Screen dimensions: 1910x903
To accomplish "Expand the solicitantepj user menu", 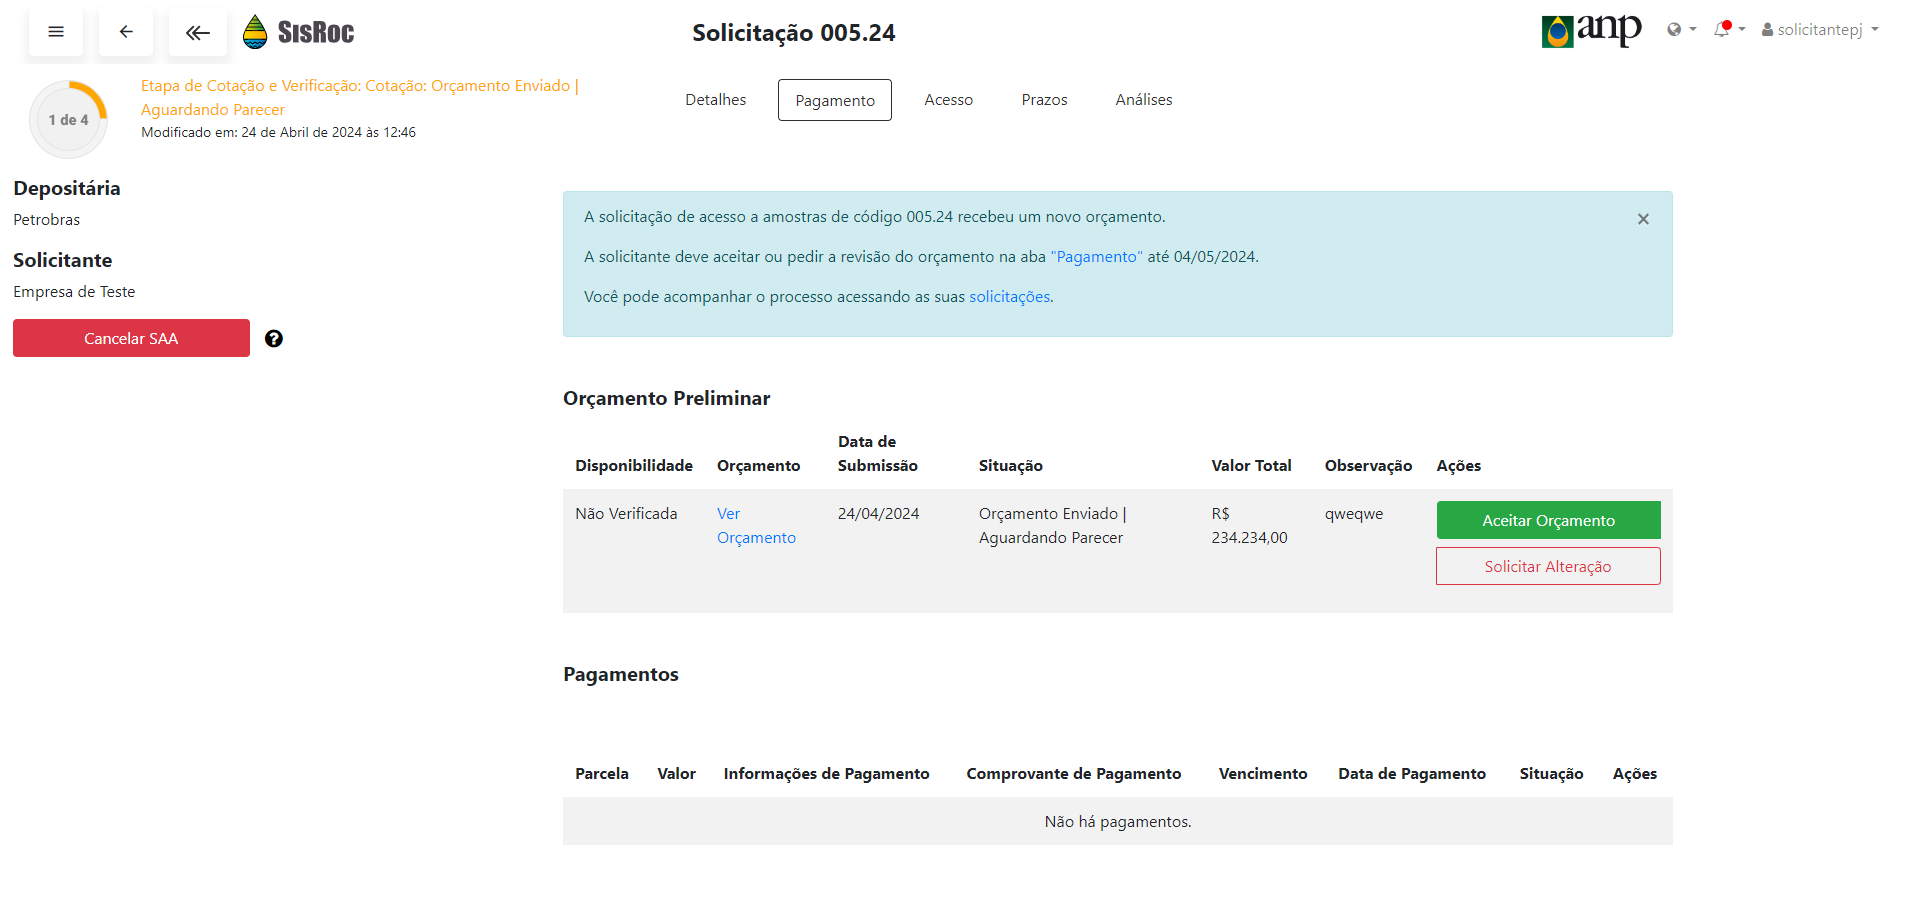I will (1820, 30).
